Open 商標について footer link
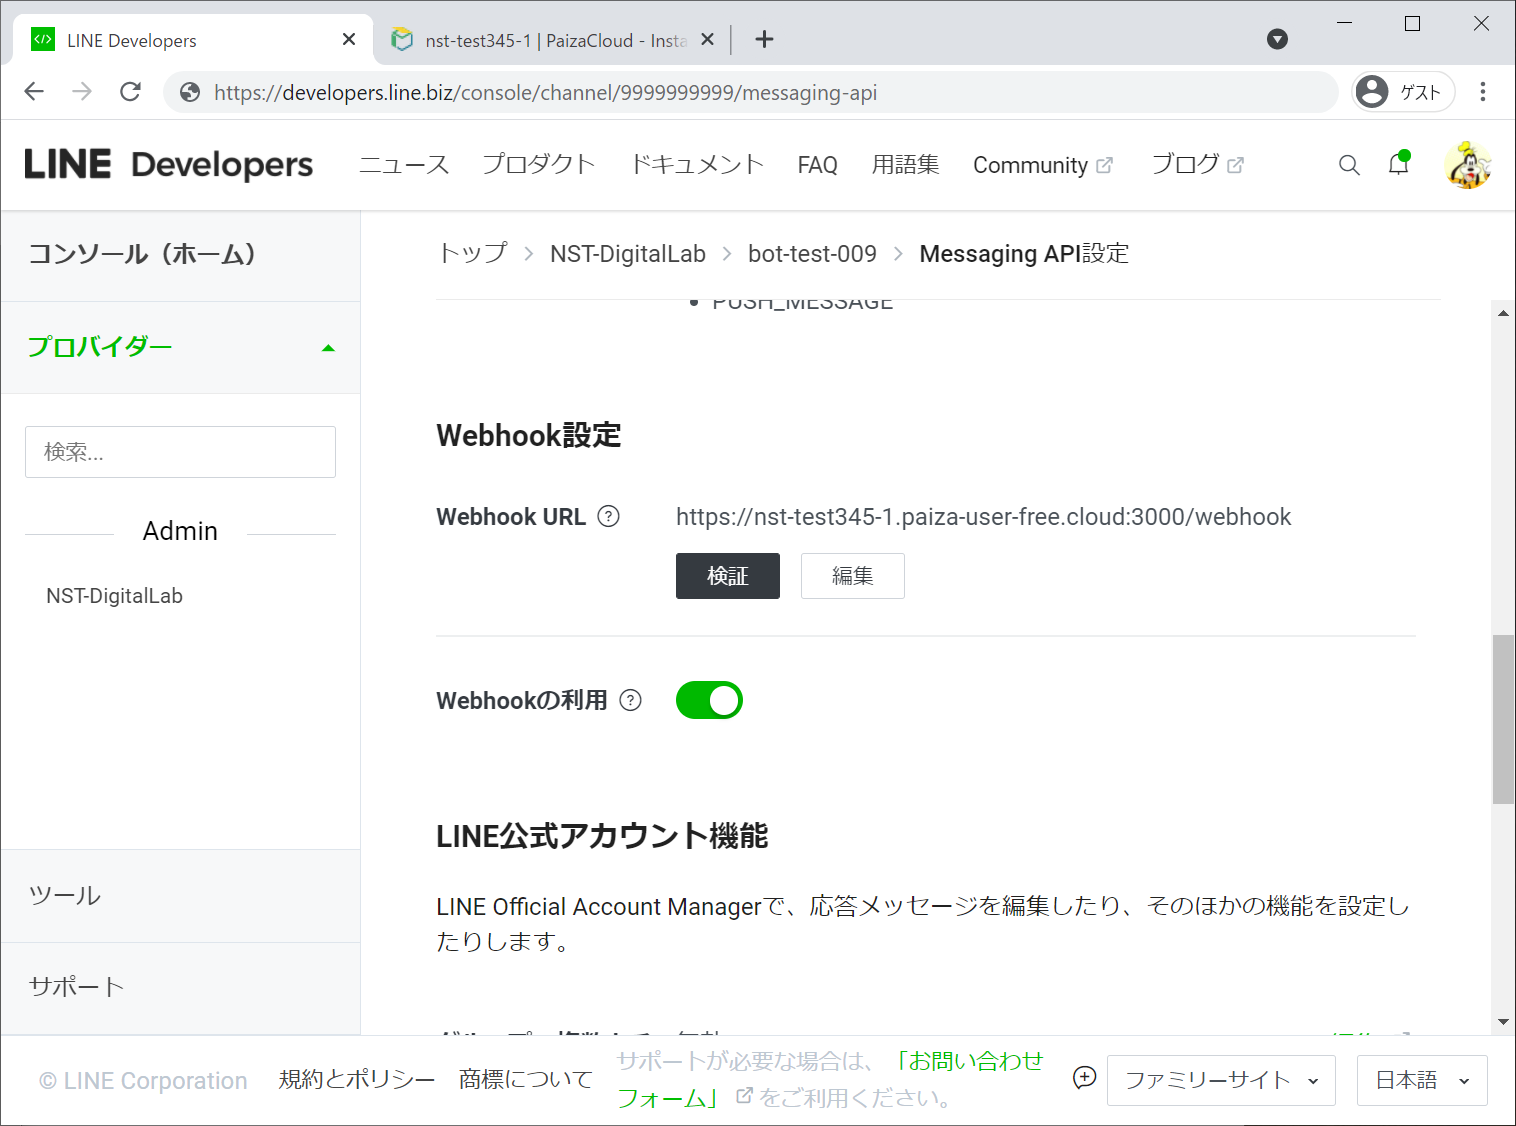1516x1126 pixels. point(525,1080)
